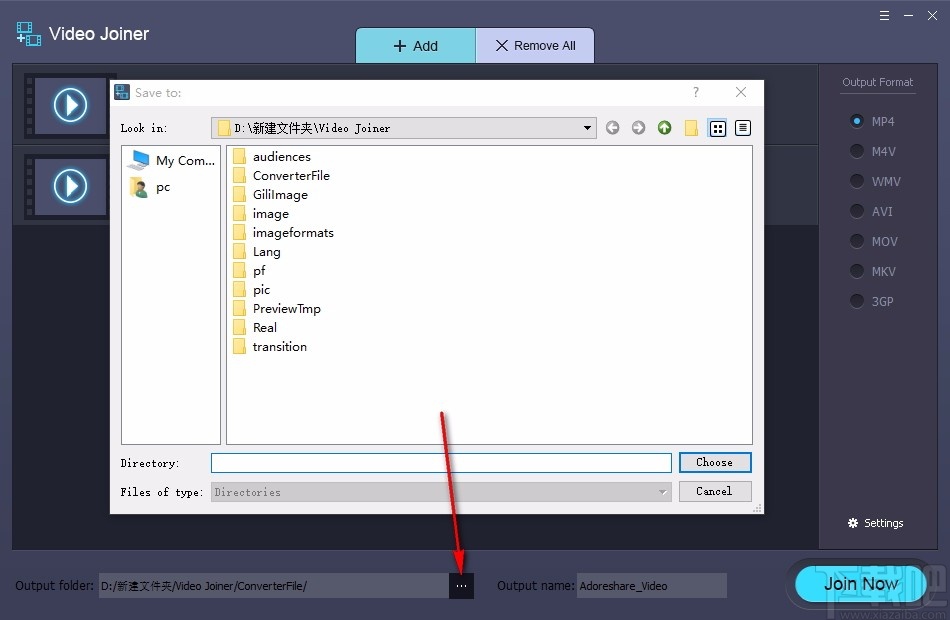Switch to detail view mode
The height and width of the screenshot is (620, 950).
pos(741,128)
